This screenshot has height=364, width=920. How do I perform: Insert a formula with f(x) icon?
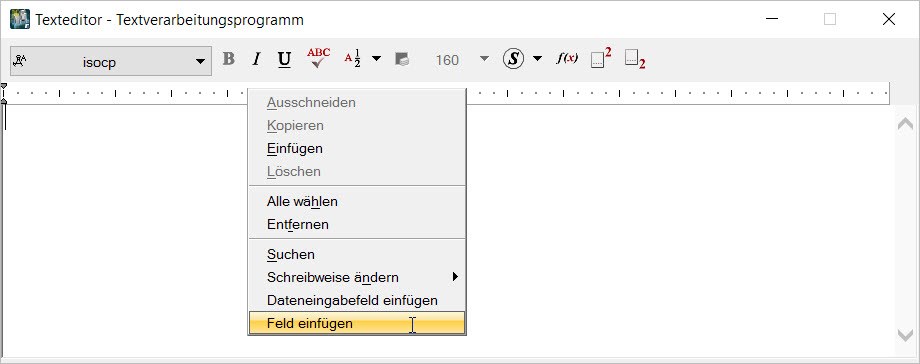coord(567,58)
